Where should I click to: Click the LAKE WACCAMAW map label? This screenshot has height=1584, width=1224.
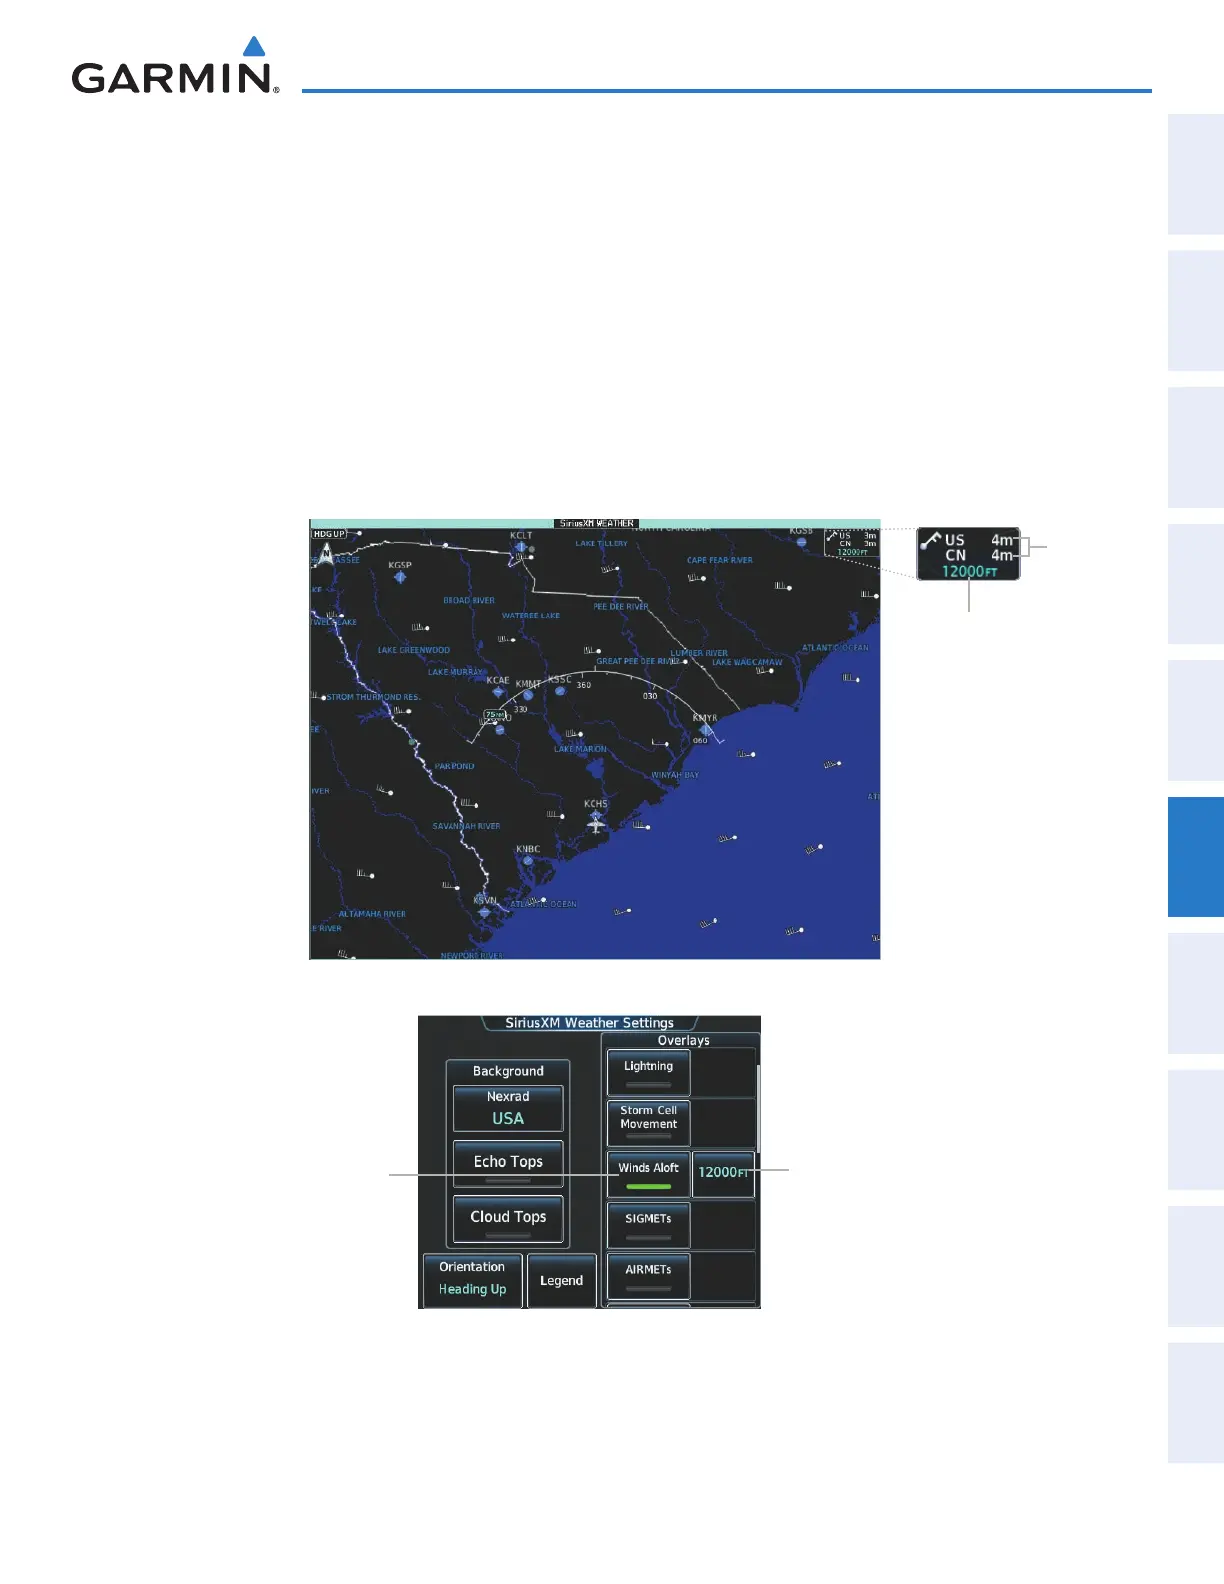click(x=747, y=662)
